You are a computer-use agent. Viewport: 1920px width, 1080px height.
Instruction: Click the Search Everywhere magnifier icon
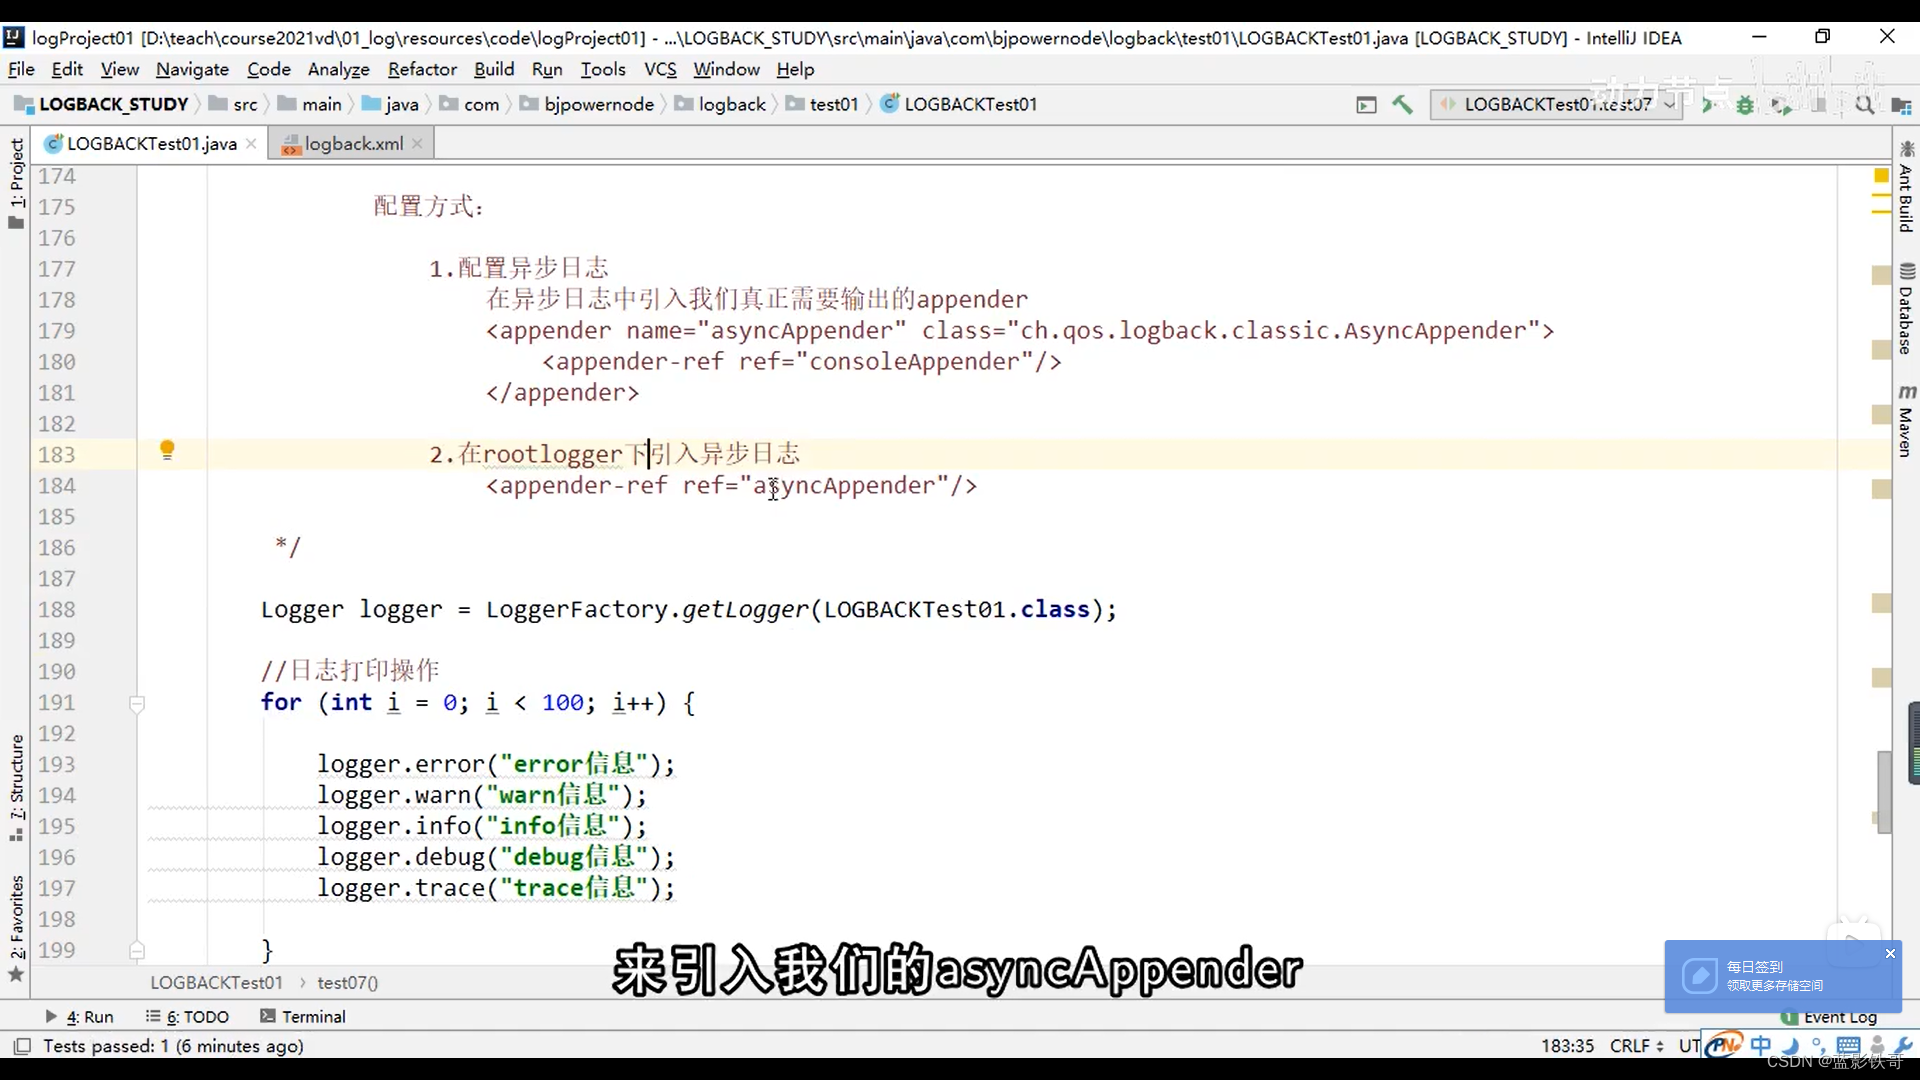(x=1864, y=104)
